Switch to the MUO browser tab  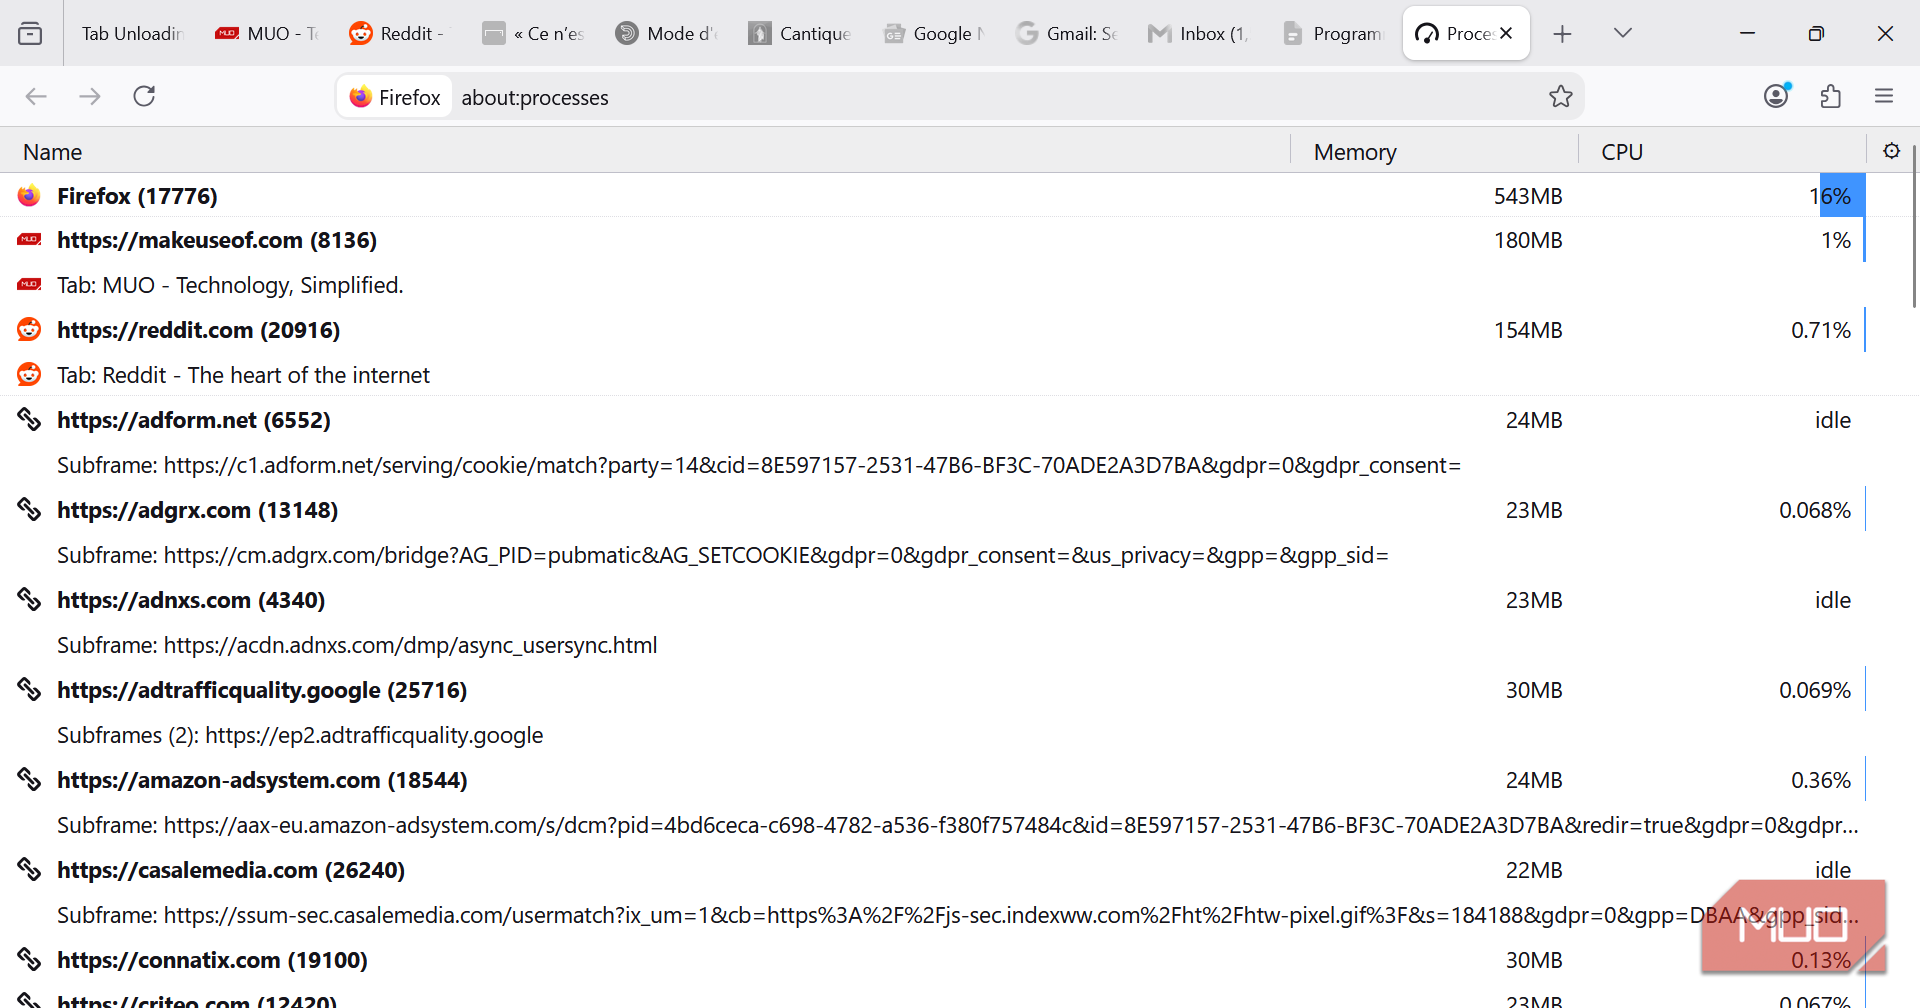click(266, 33)
